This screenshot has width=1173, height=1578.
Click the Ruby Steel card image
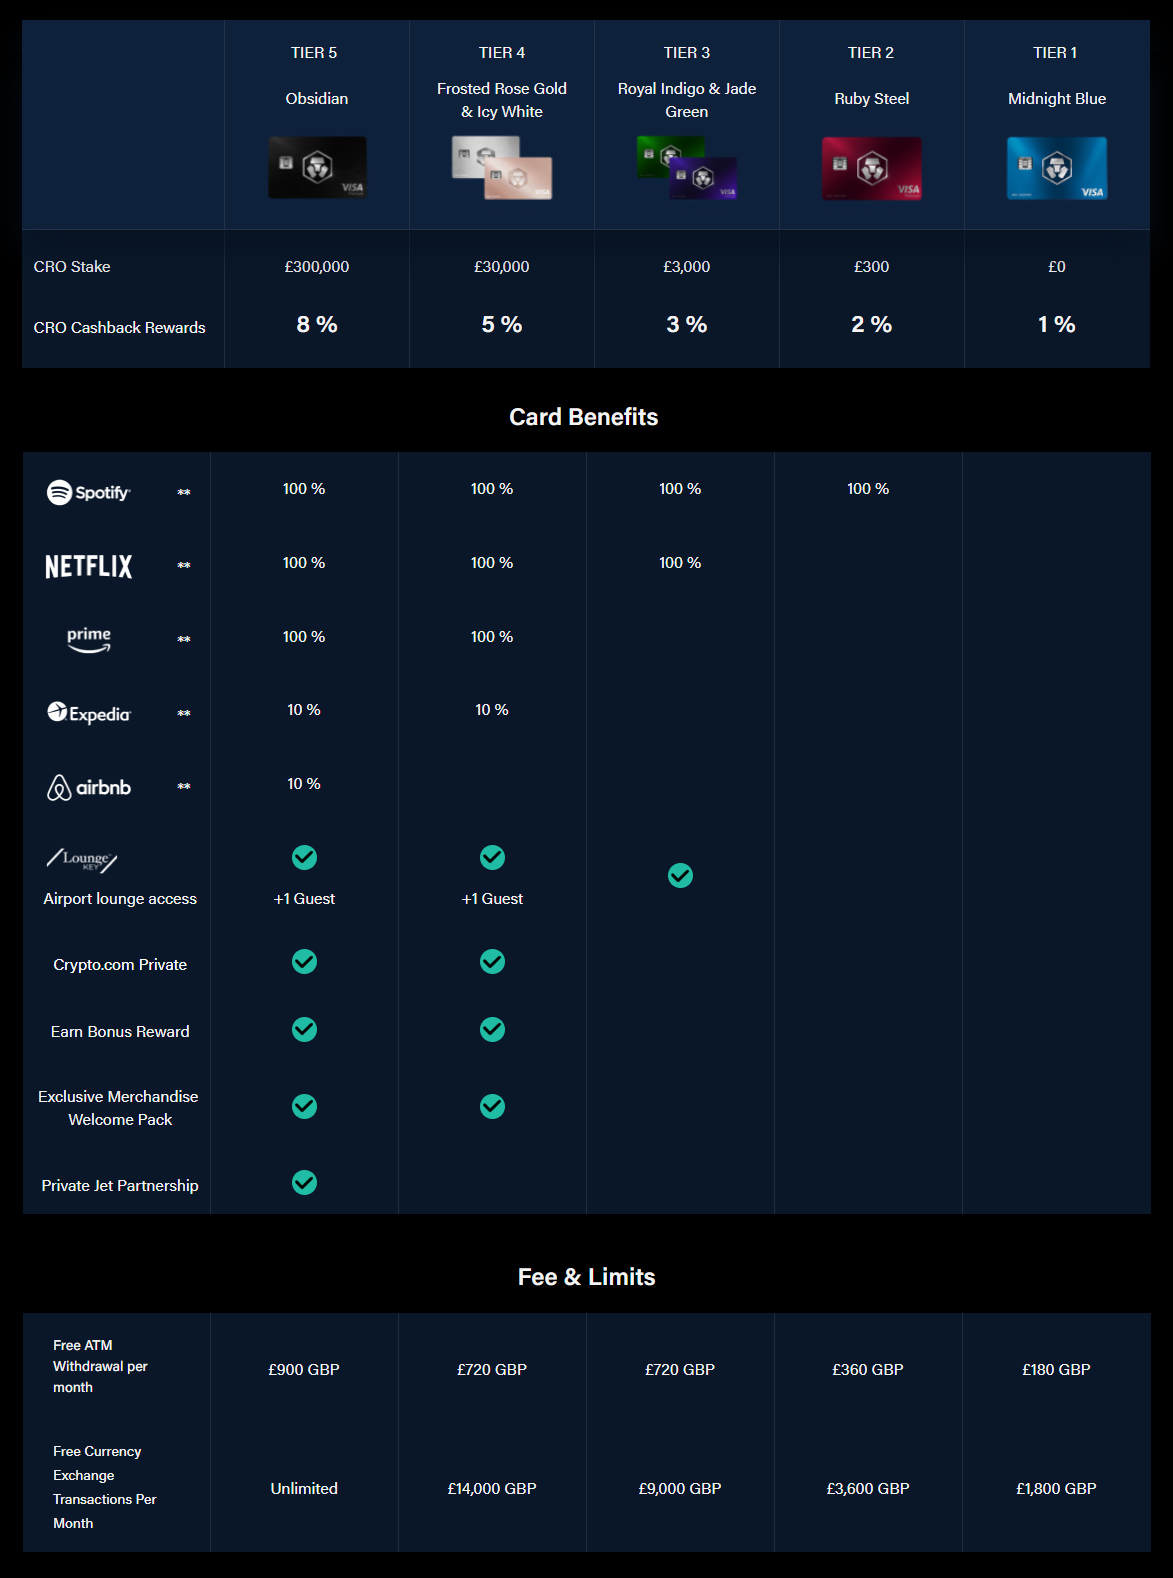tap(872, 168)
